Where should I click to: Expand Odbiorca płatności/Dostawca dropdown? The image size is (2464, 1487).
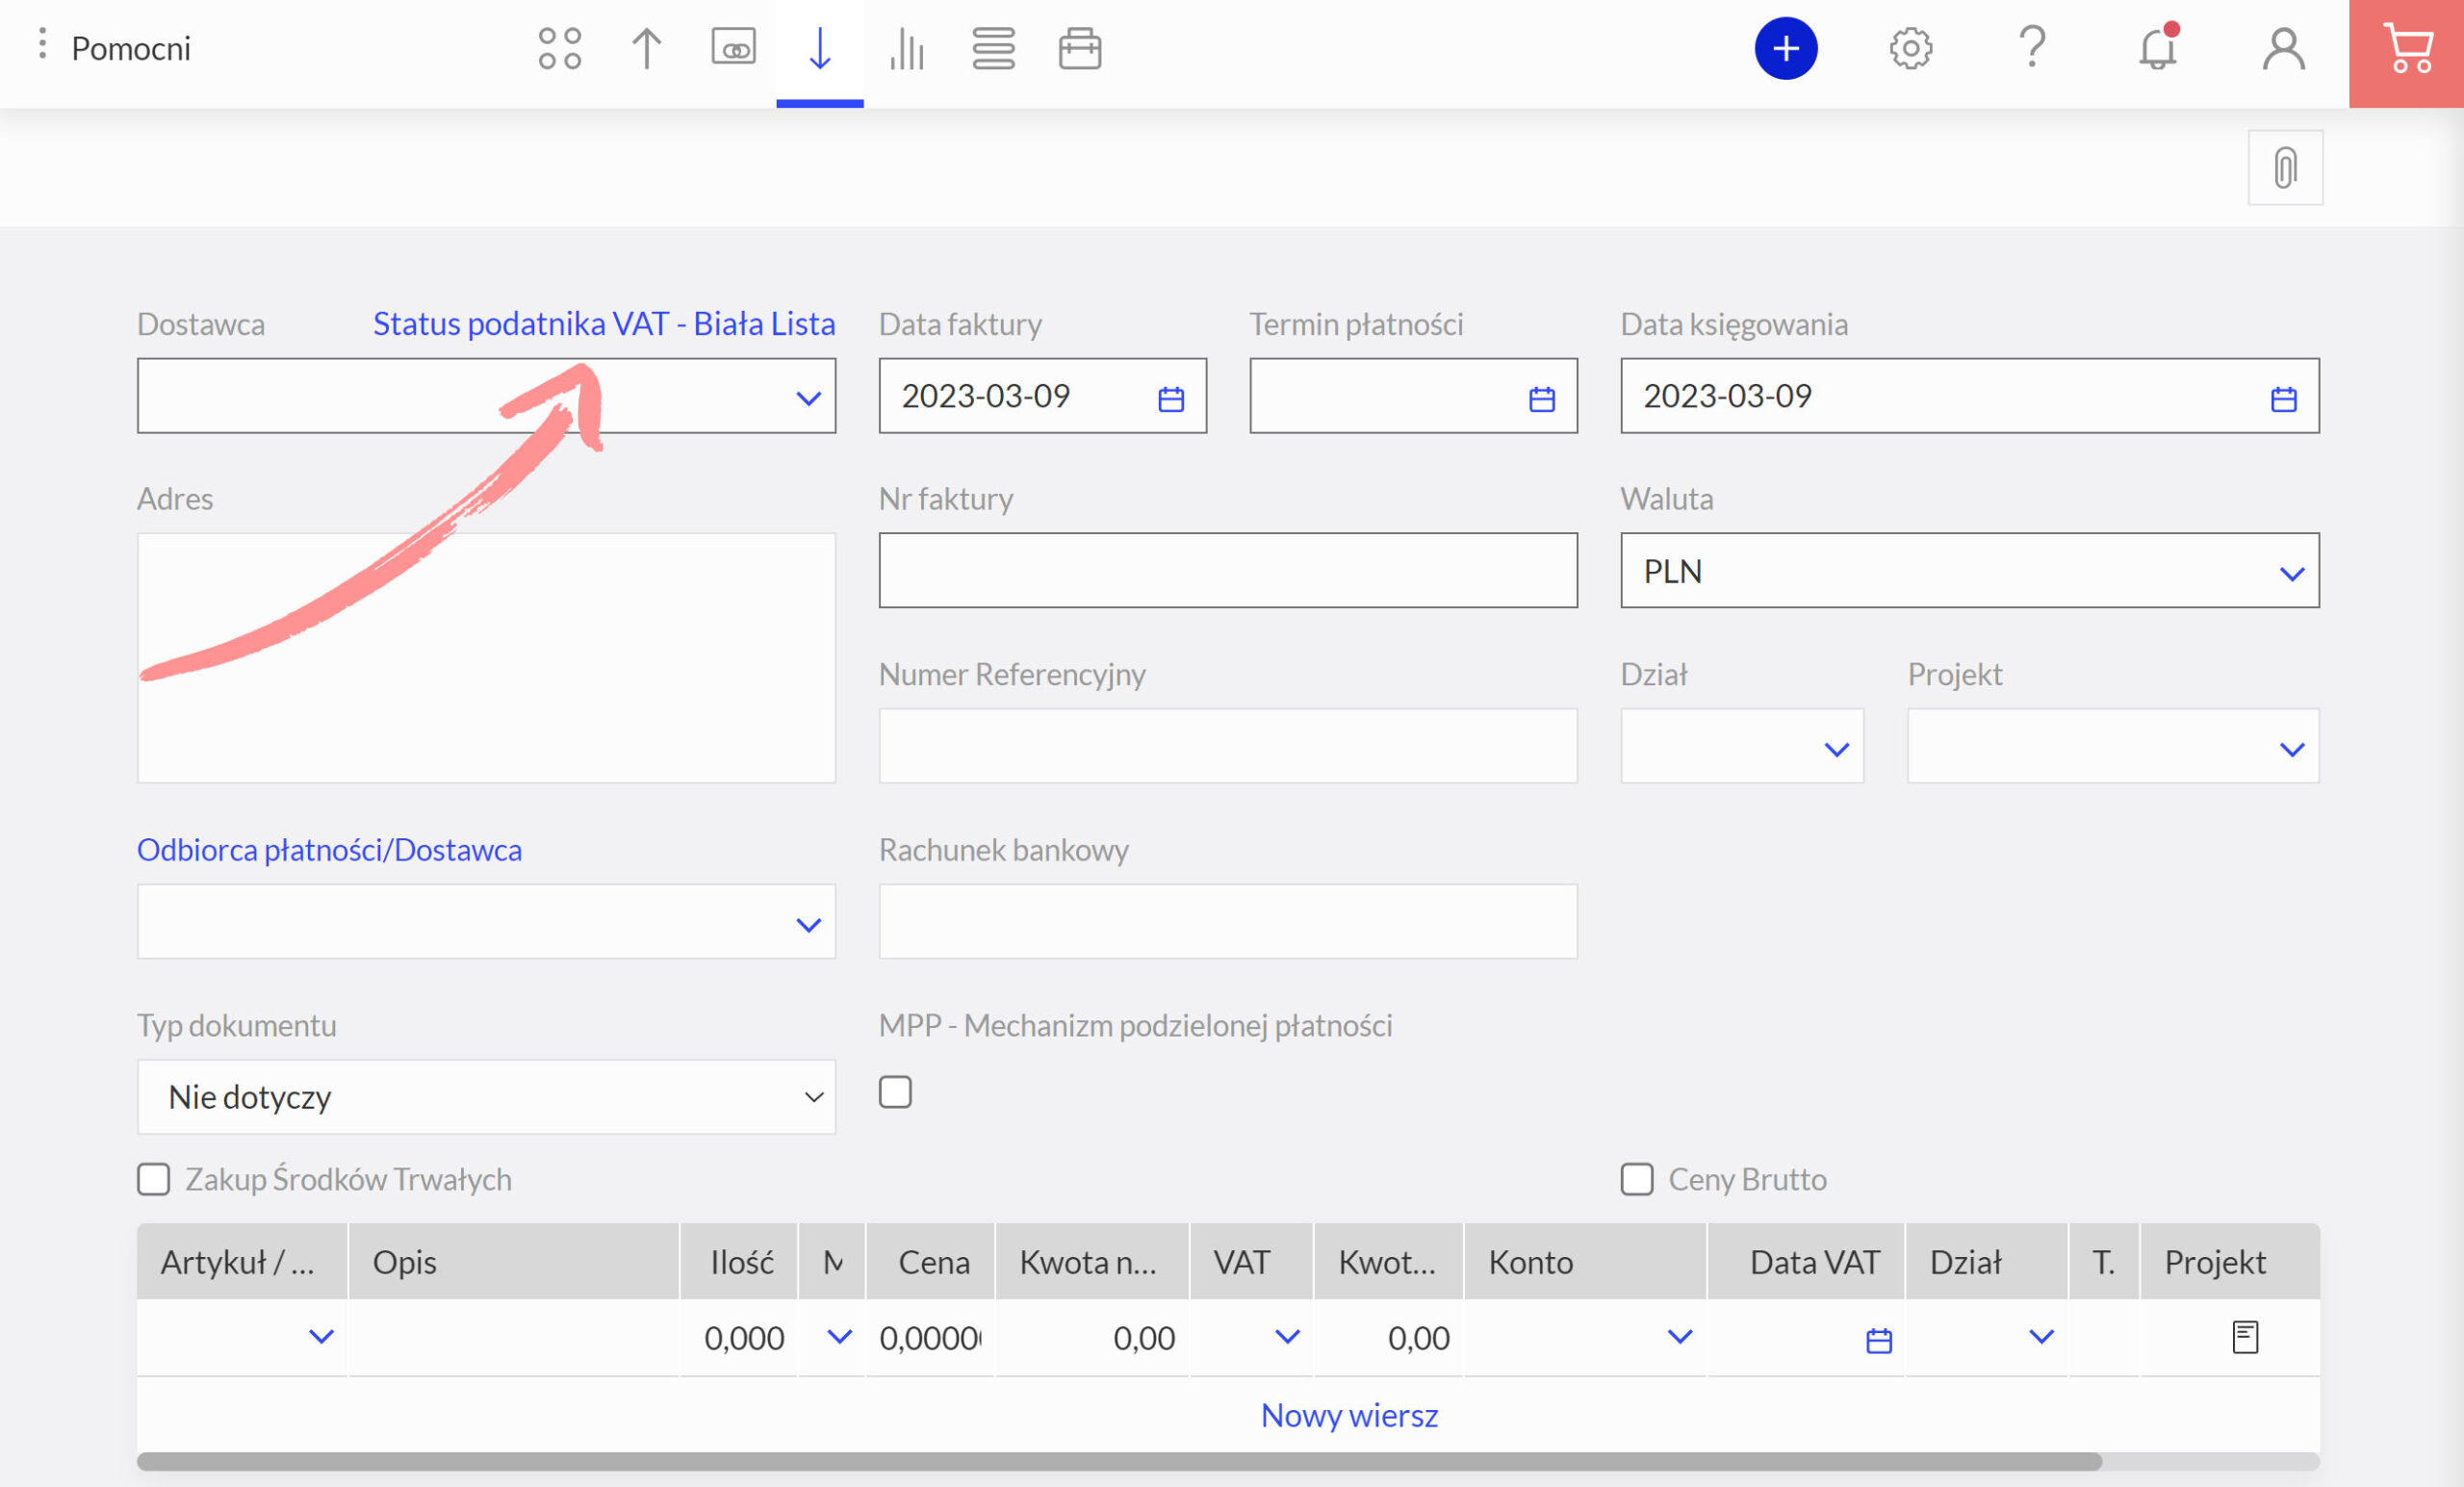click(808, 925)
